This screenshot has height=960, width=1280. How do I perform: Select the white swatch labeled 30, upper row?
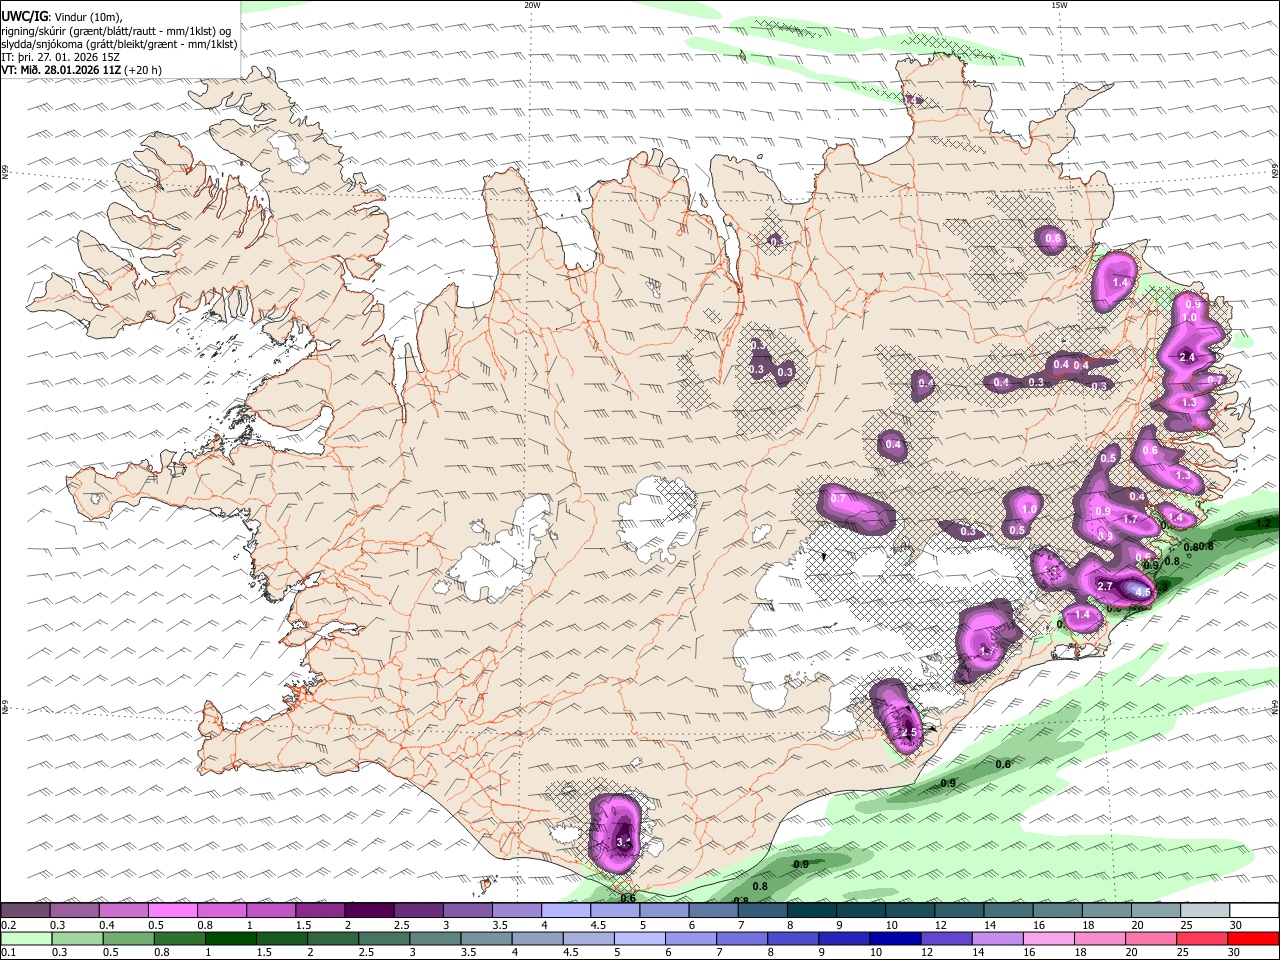(x=1254, y=910)
